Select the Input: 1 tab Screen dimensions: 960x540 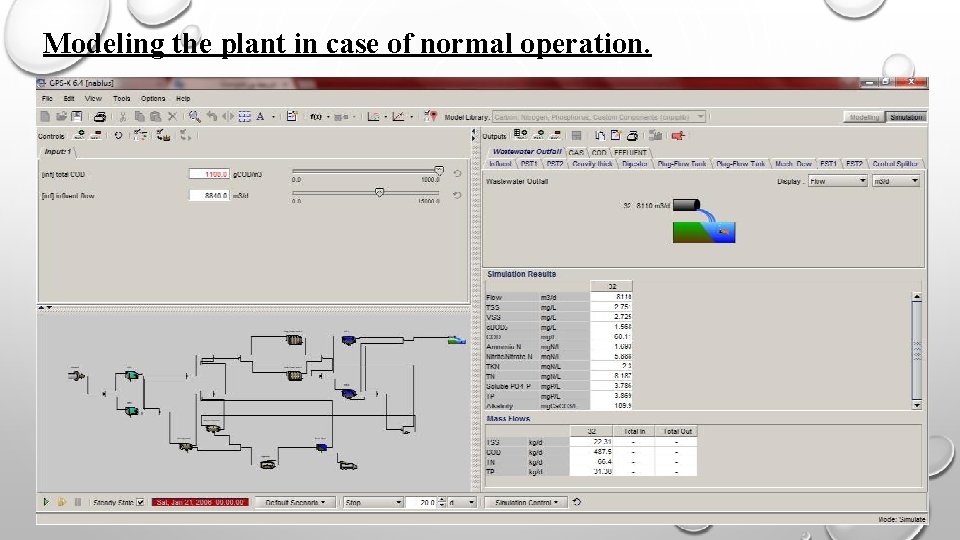(x=58, y=151)
